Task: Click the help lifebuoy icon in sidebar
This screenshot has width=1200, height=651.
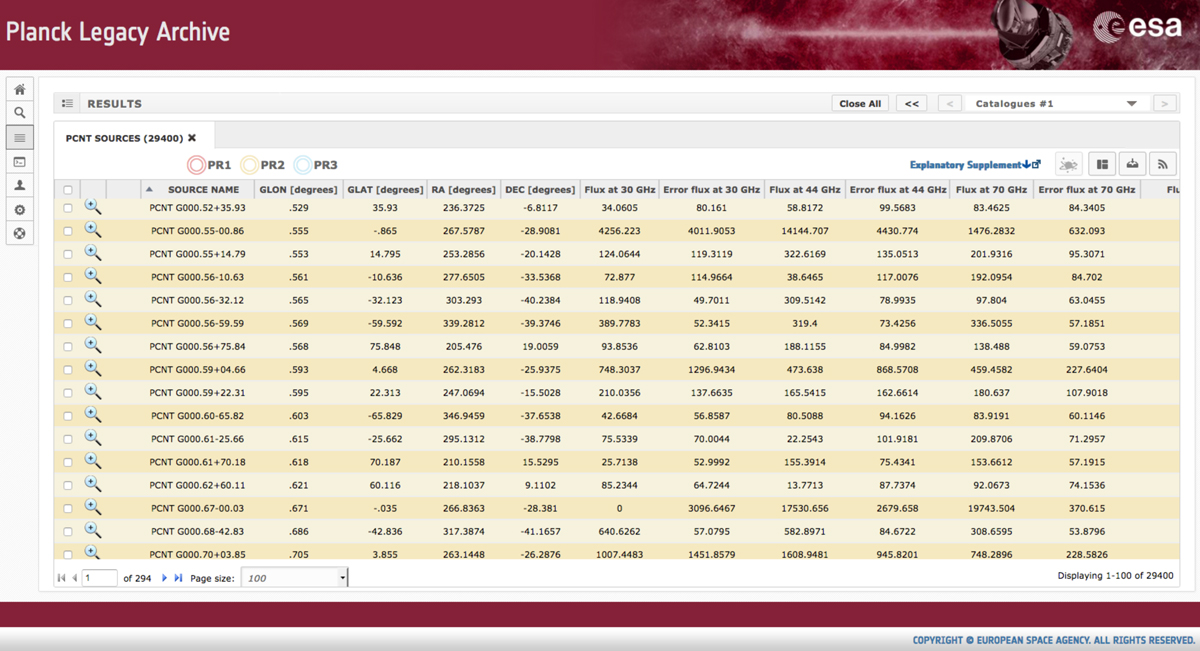Action: click(19, 234)
